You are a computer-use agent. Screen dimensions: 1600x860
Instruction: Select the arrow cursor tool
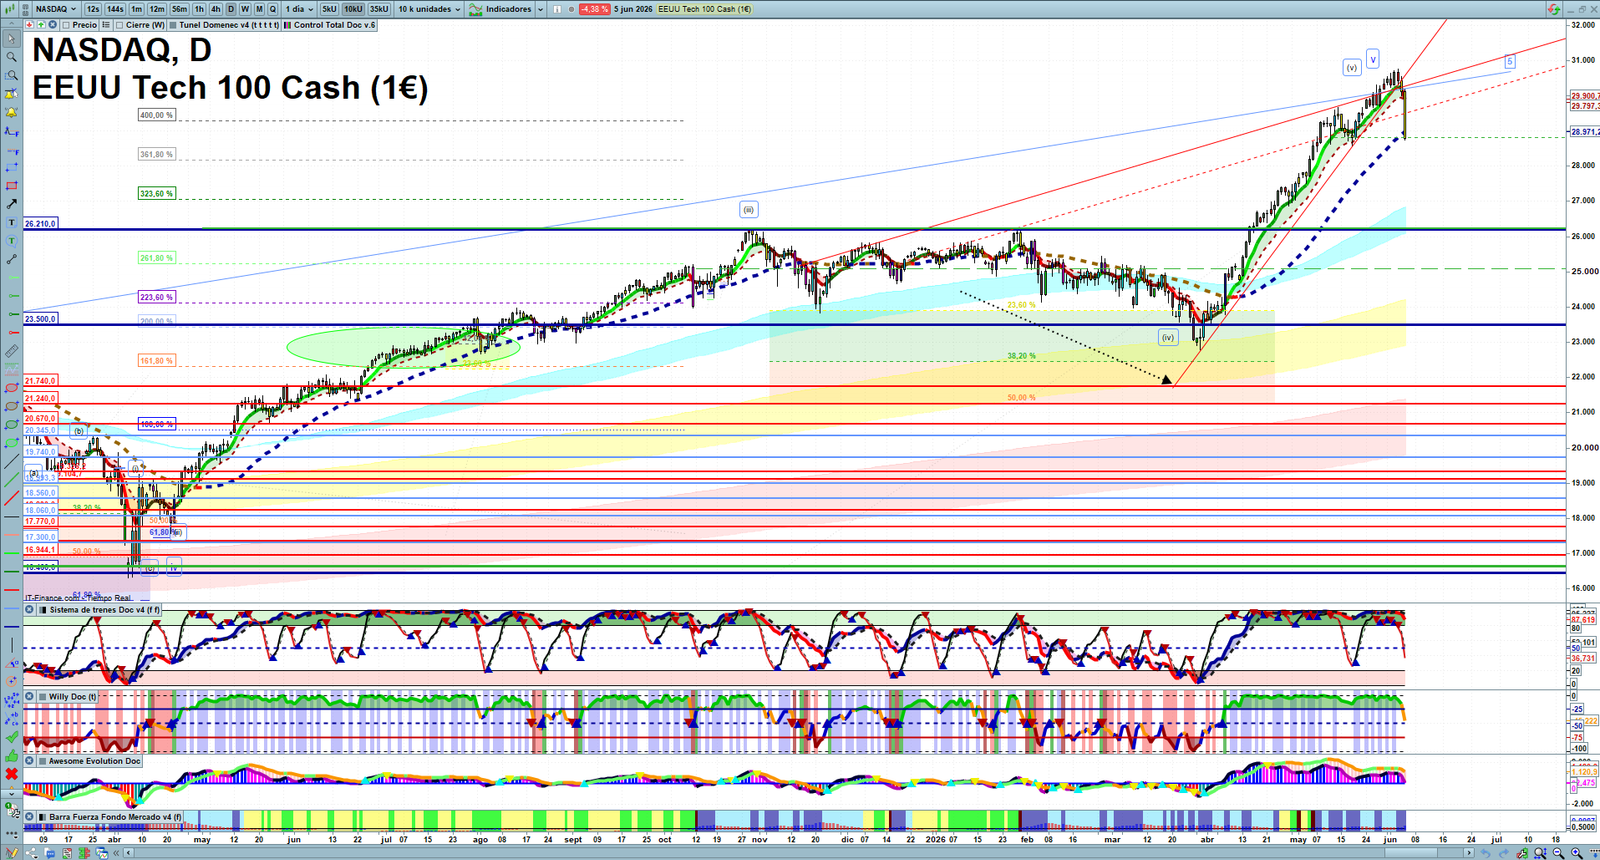click(11, 39)
